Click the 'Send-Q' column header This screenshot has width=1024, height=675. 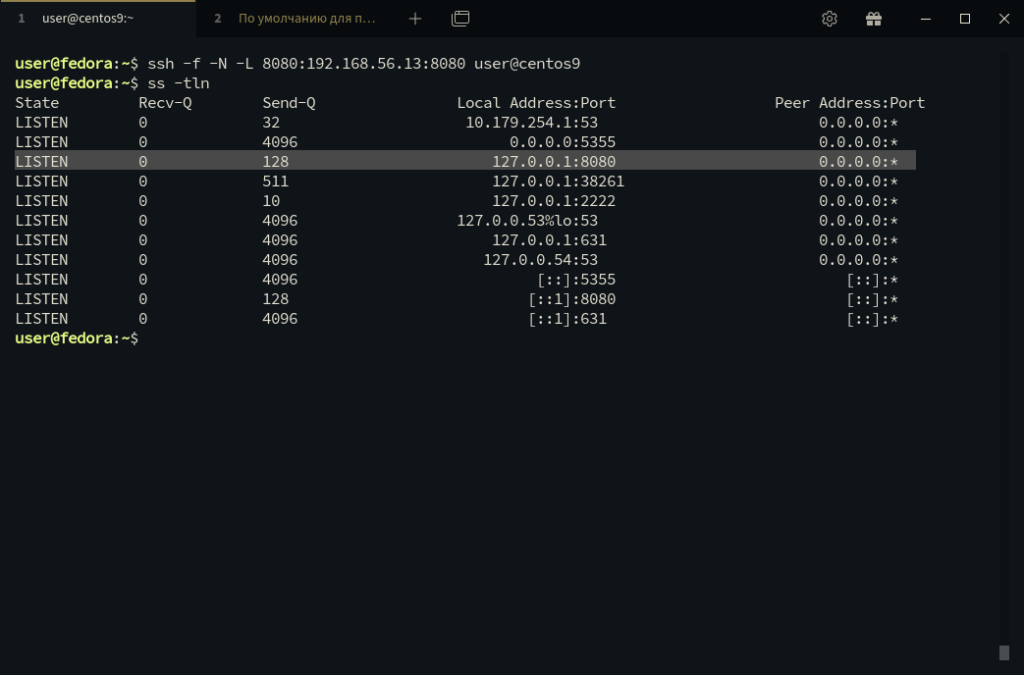click(x=289, y=103)
